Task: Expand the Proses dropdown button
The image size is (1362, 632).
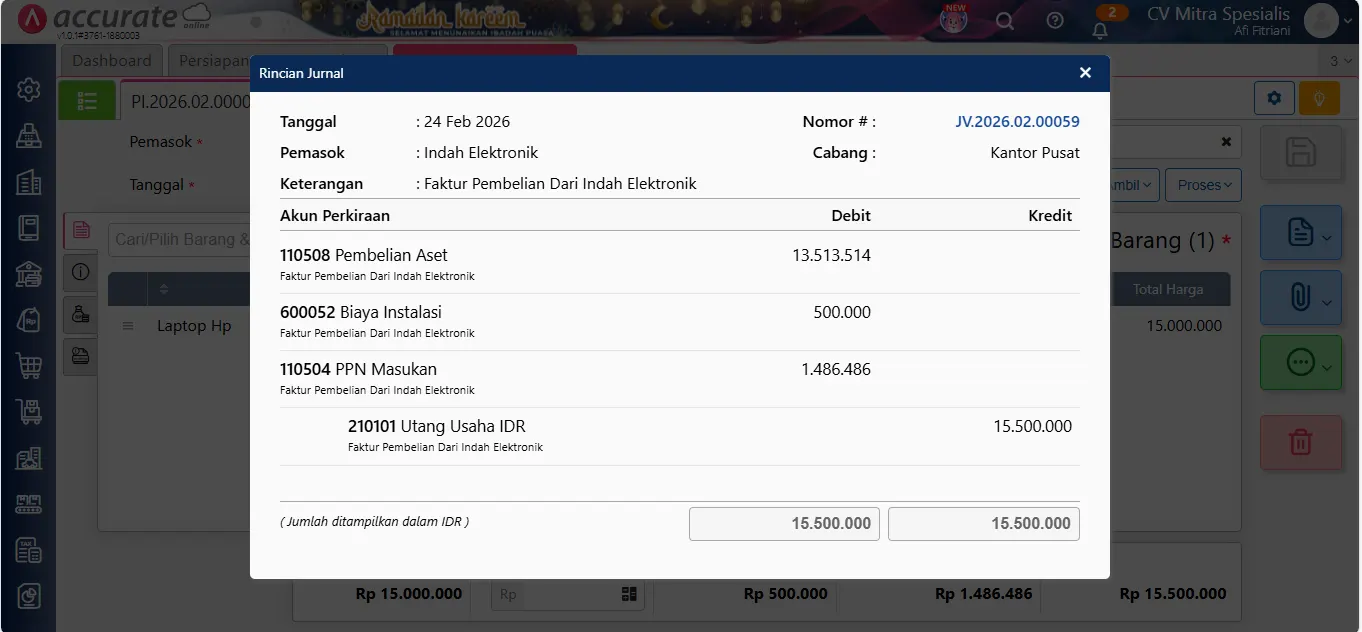Action: point(1204,185)
